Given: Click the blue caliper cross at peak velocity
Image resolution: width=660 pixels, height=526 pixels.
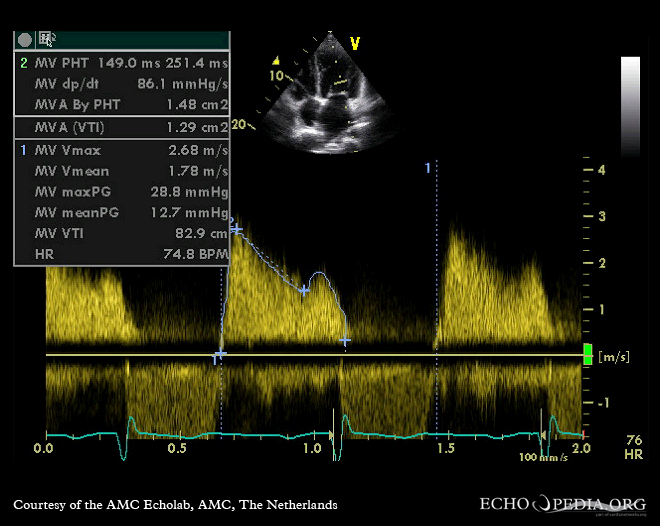Looking at the screenshot, I should (x=237, y=229).
